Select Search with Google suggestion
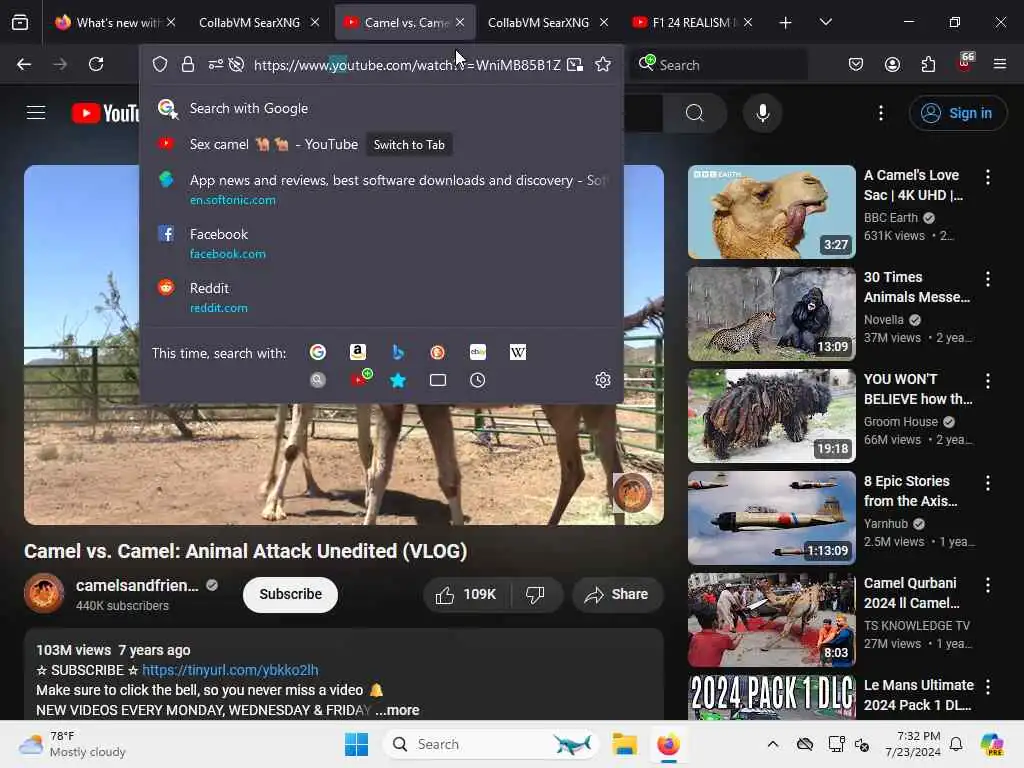 (x=382, y=108)
